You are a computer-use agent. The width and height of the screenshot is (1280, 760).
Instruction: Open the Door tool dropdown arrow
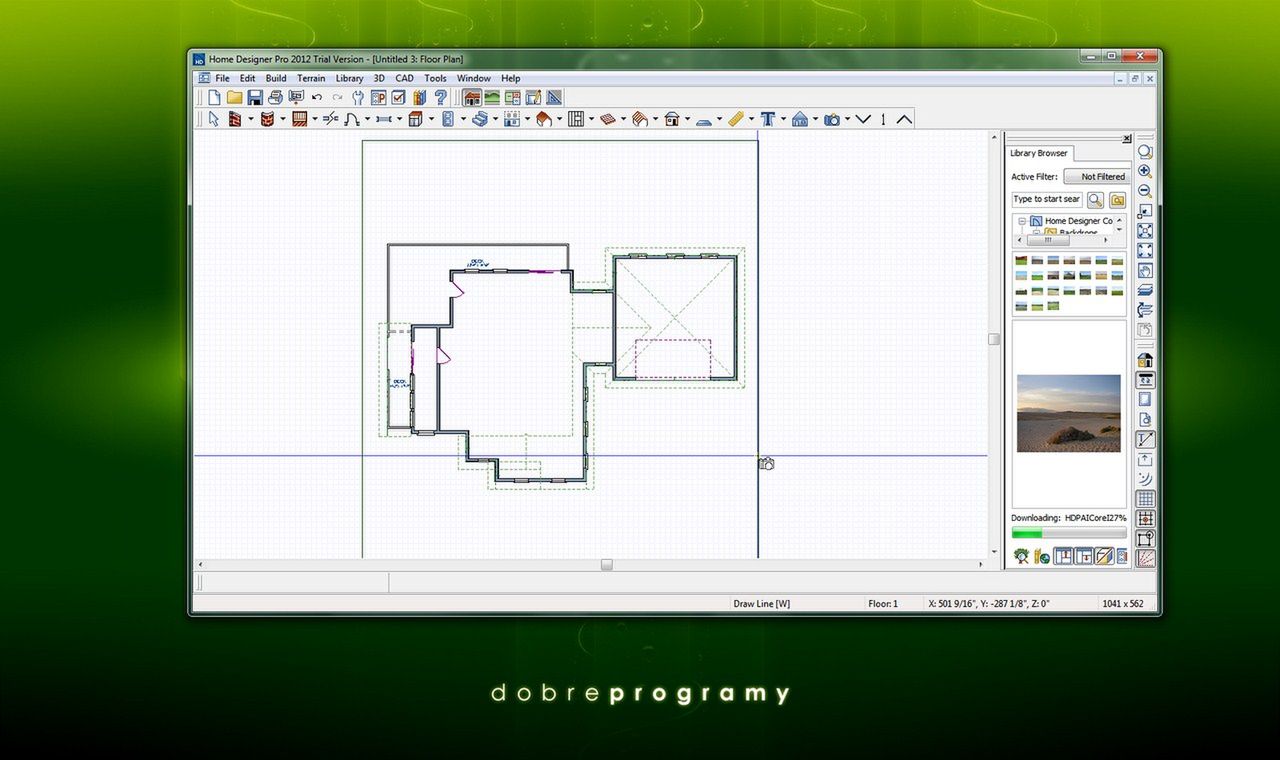click(x=367, y=119)
